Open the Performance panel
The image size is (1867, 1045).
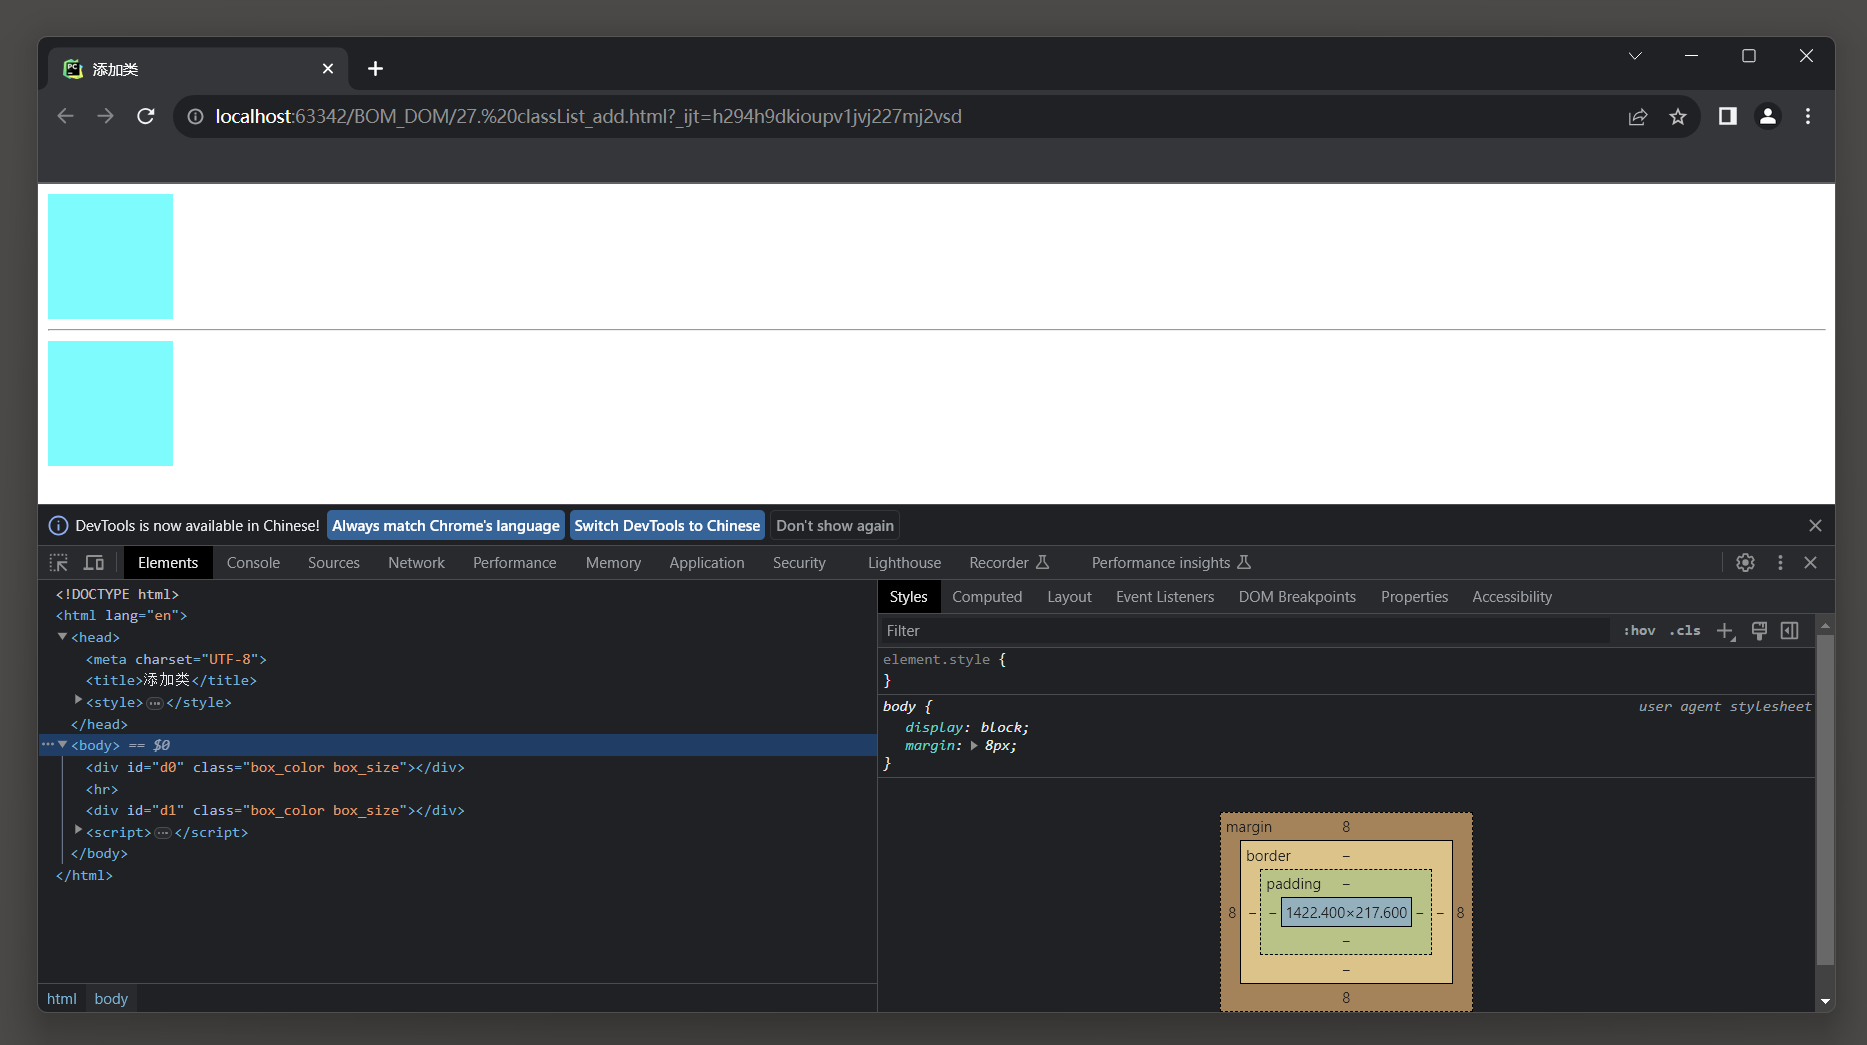[x=514, y=563]
